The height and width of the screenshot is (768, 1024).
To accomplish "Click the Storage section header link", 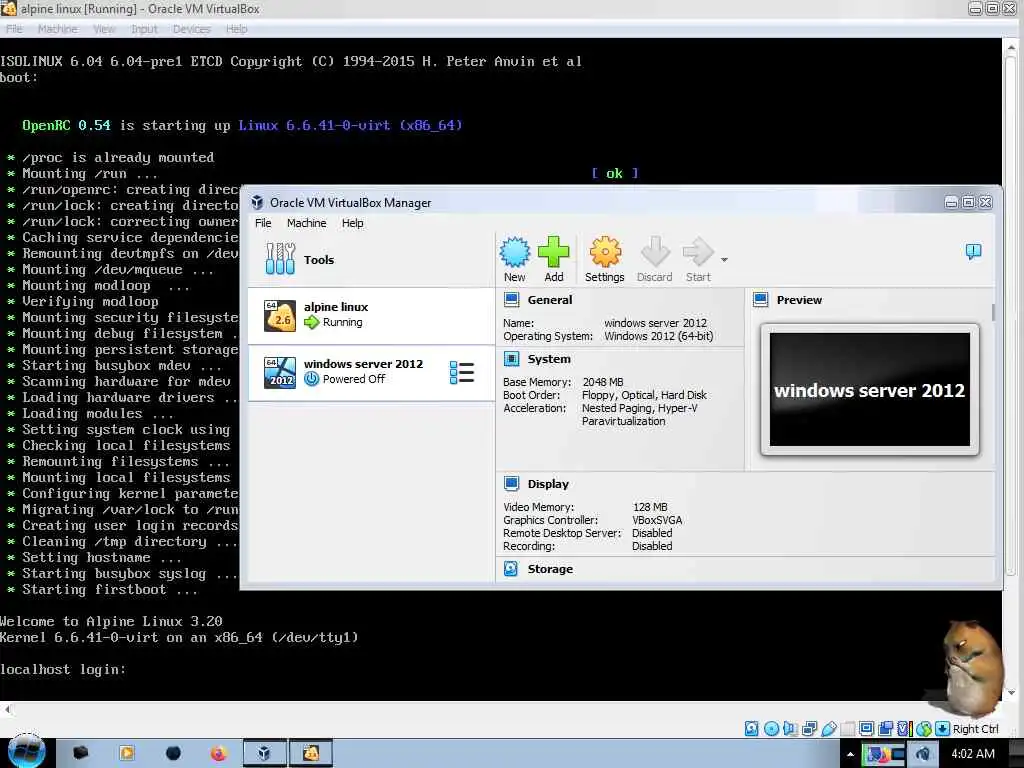I will 550,569.
